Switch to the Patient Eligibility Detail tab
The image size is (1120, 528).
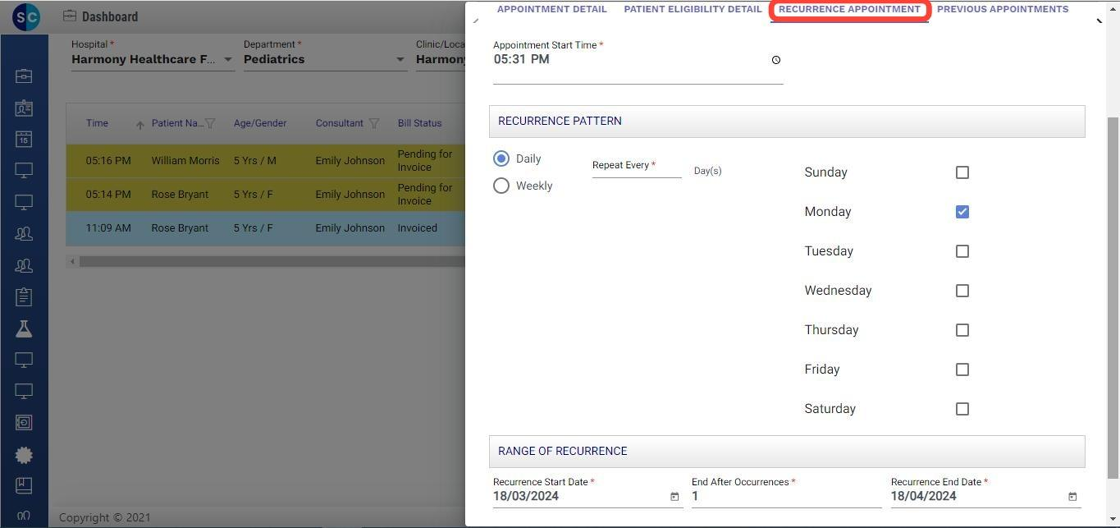pos(693,9)
